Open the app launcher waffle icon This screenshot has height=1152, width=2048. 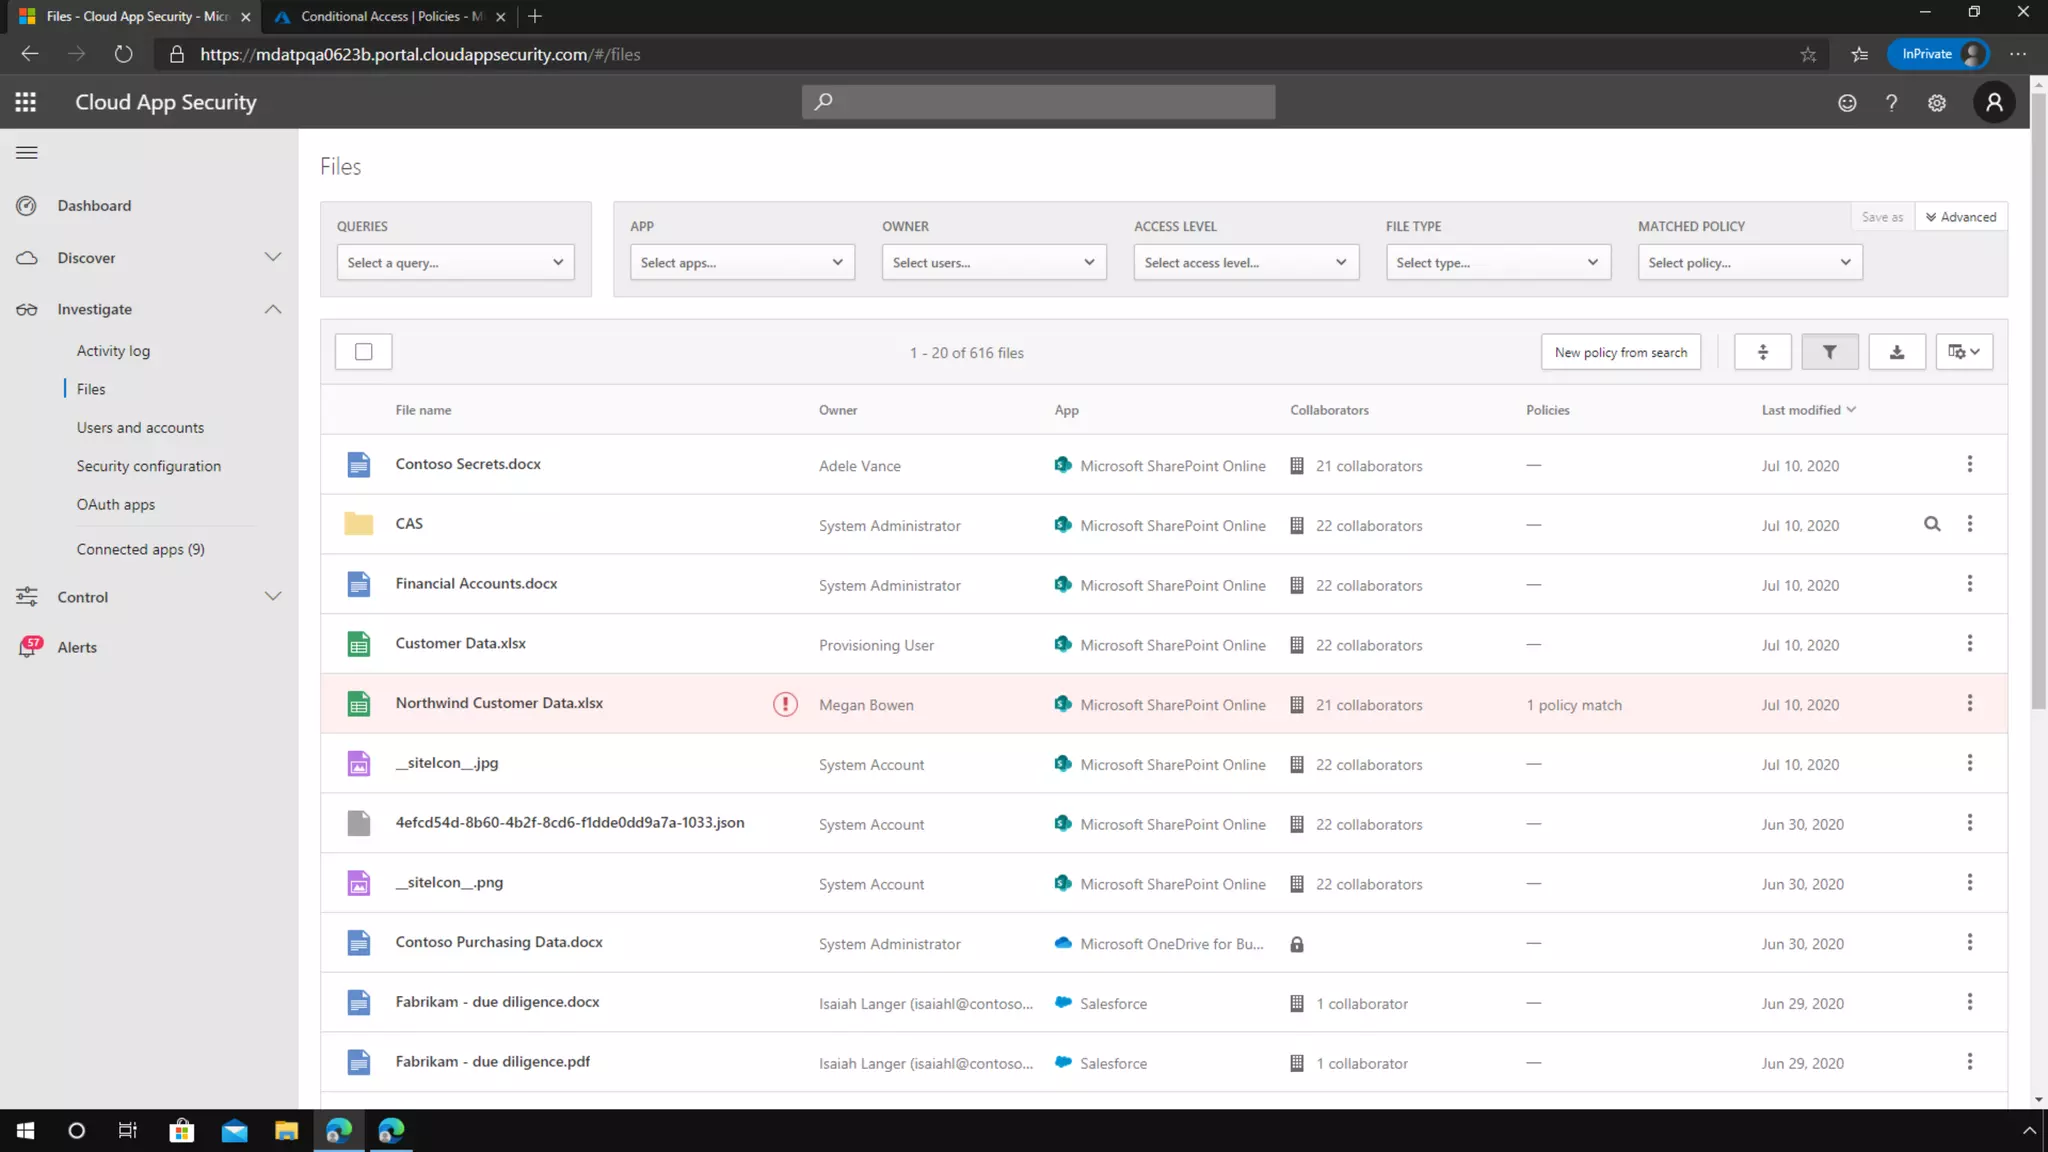pos(26,102)
